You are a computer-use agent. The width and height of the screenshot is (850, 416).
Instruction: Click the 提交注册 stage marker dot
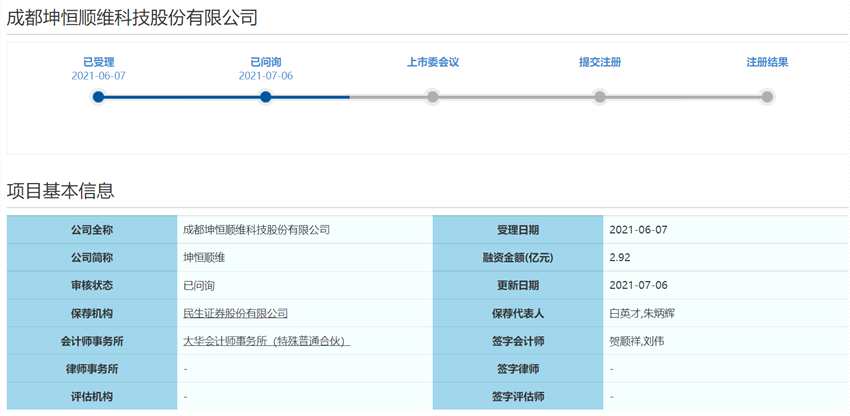pos(600,97)
